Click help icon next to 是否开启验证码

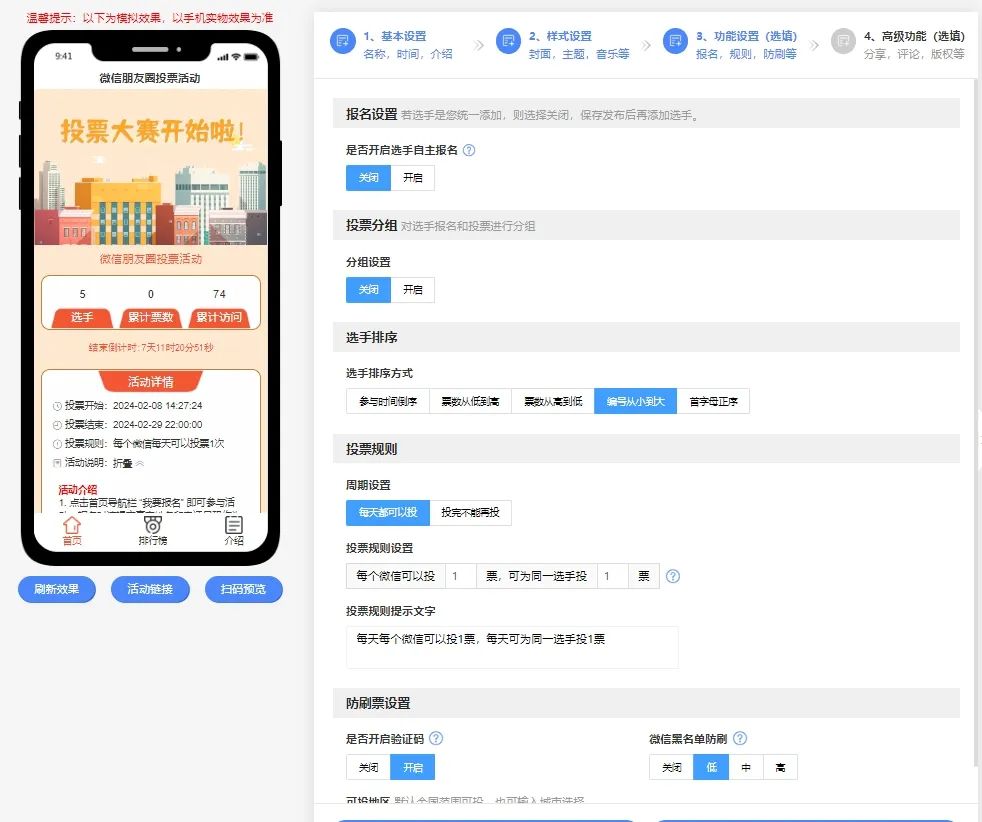click(x=436, y=739)
